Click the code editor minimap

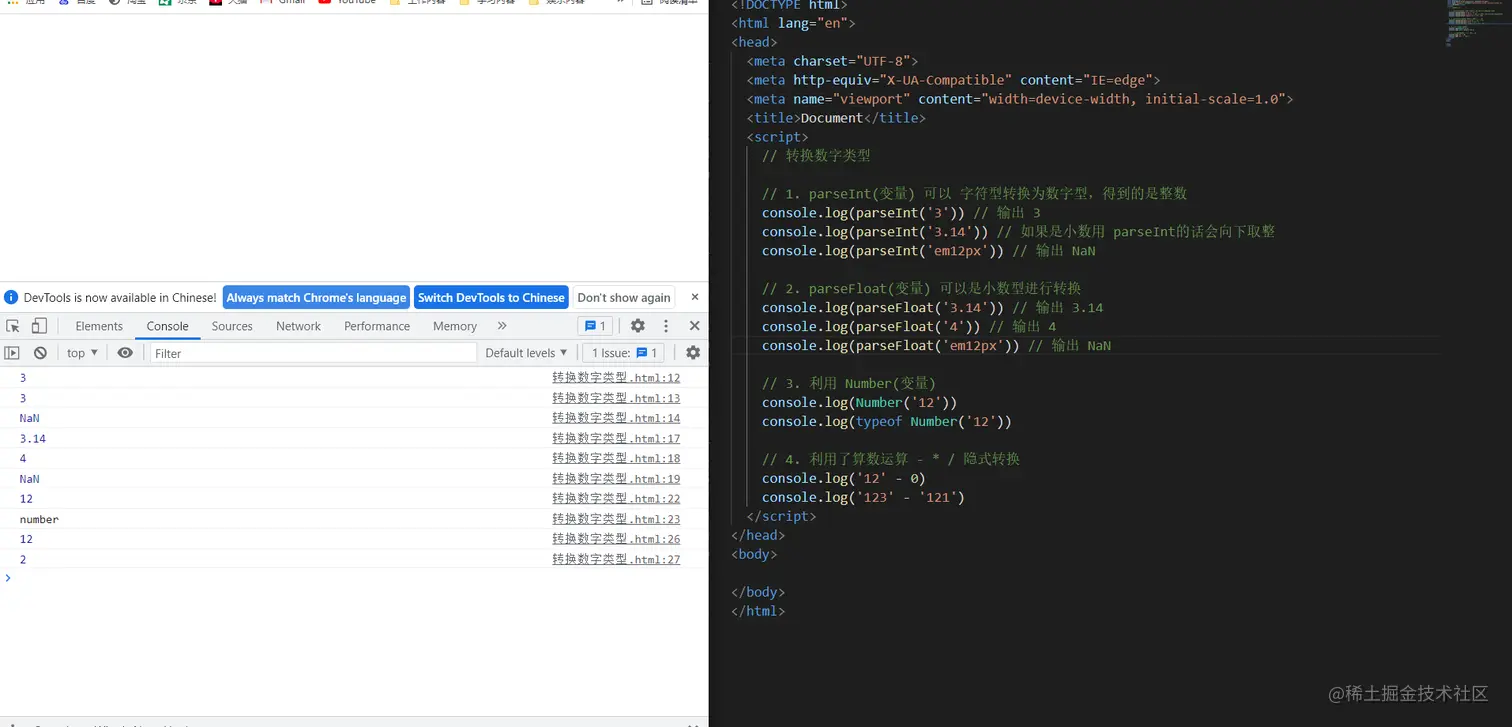1476,25
